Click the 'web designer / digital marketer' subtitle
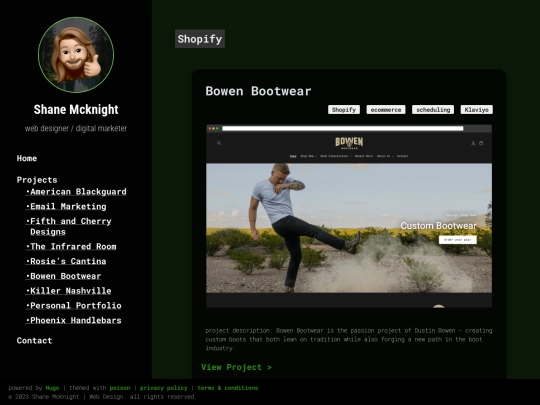Screen dimensions: 540x405 point(76,128)
